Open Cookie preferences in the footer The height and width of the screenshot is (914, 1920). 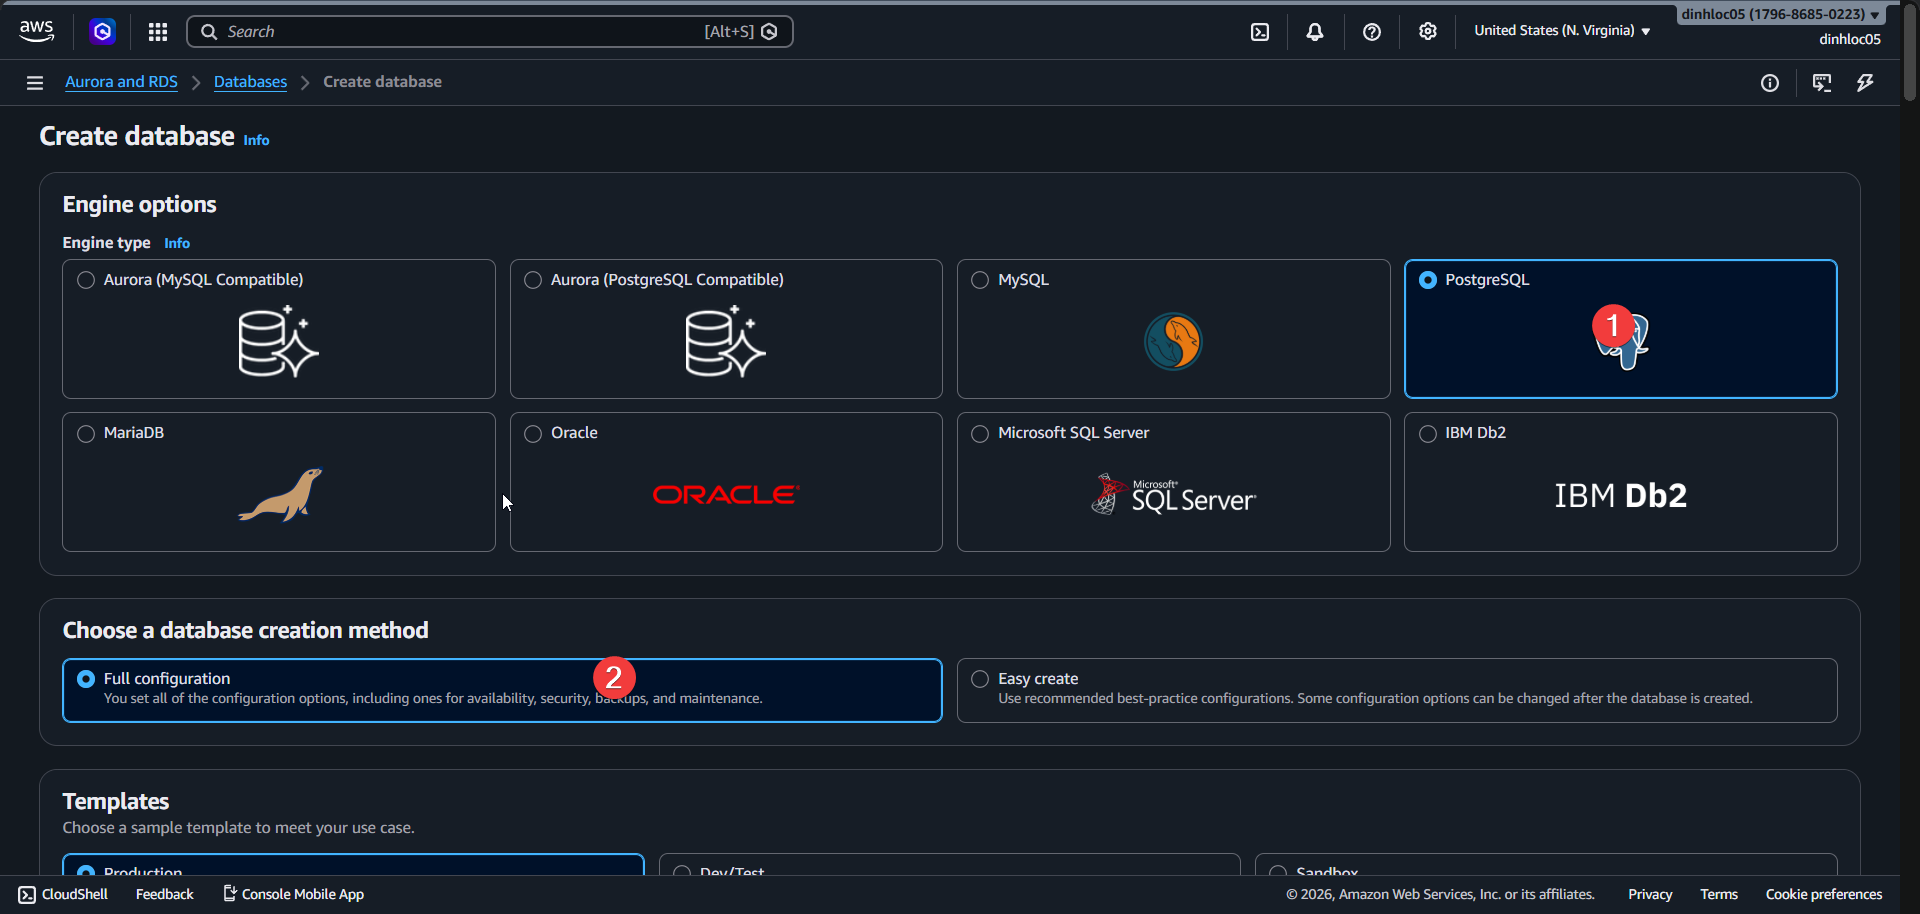click(x=1823, y=893)
